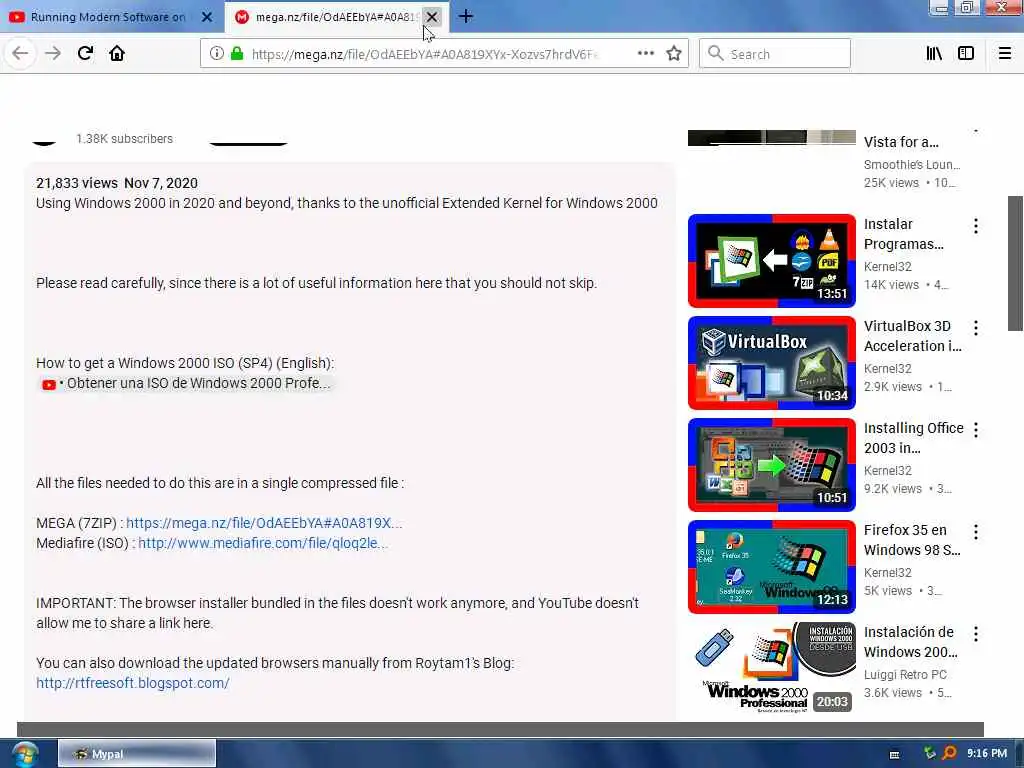Open Firefox 35 en Windows 98 thumbnail
Screen dimensions: 1024x768
(x=771, y=566)
